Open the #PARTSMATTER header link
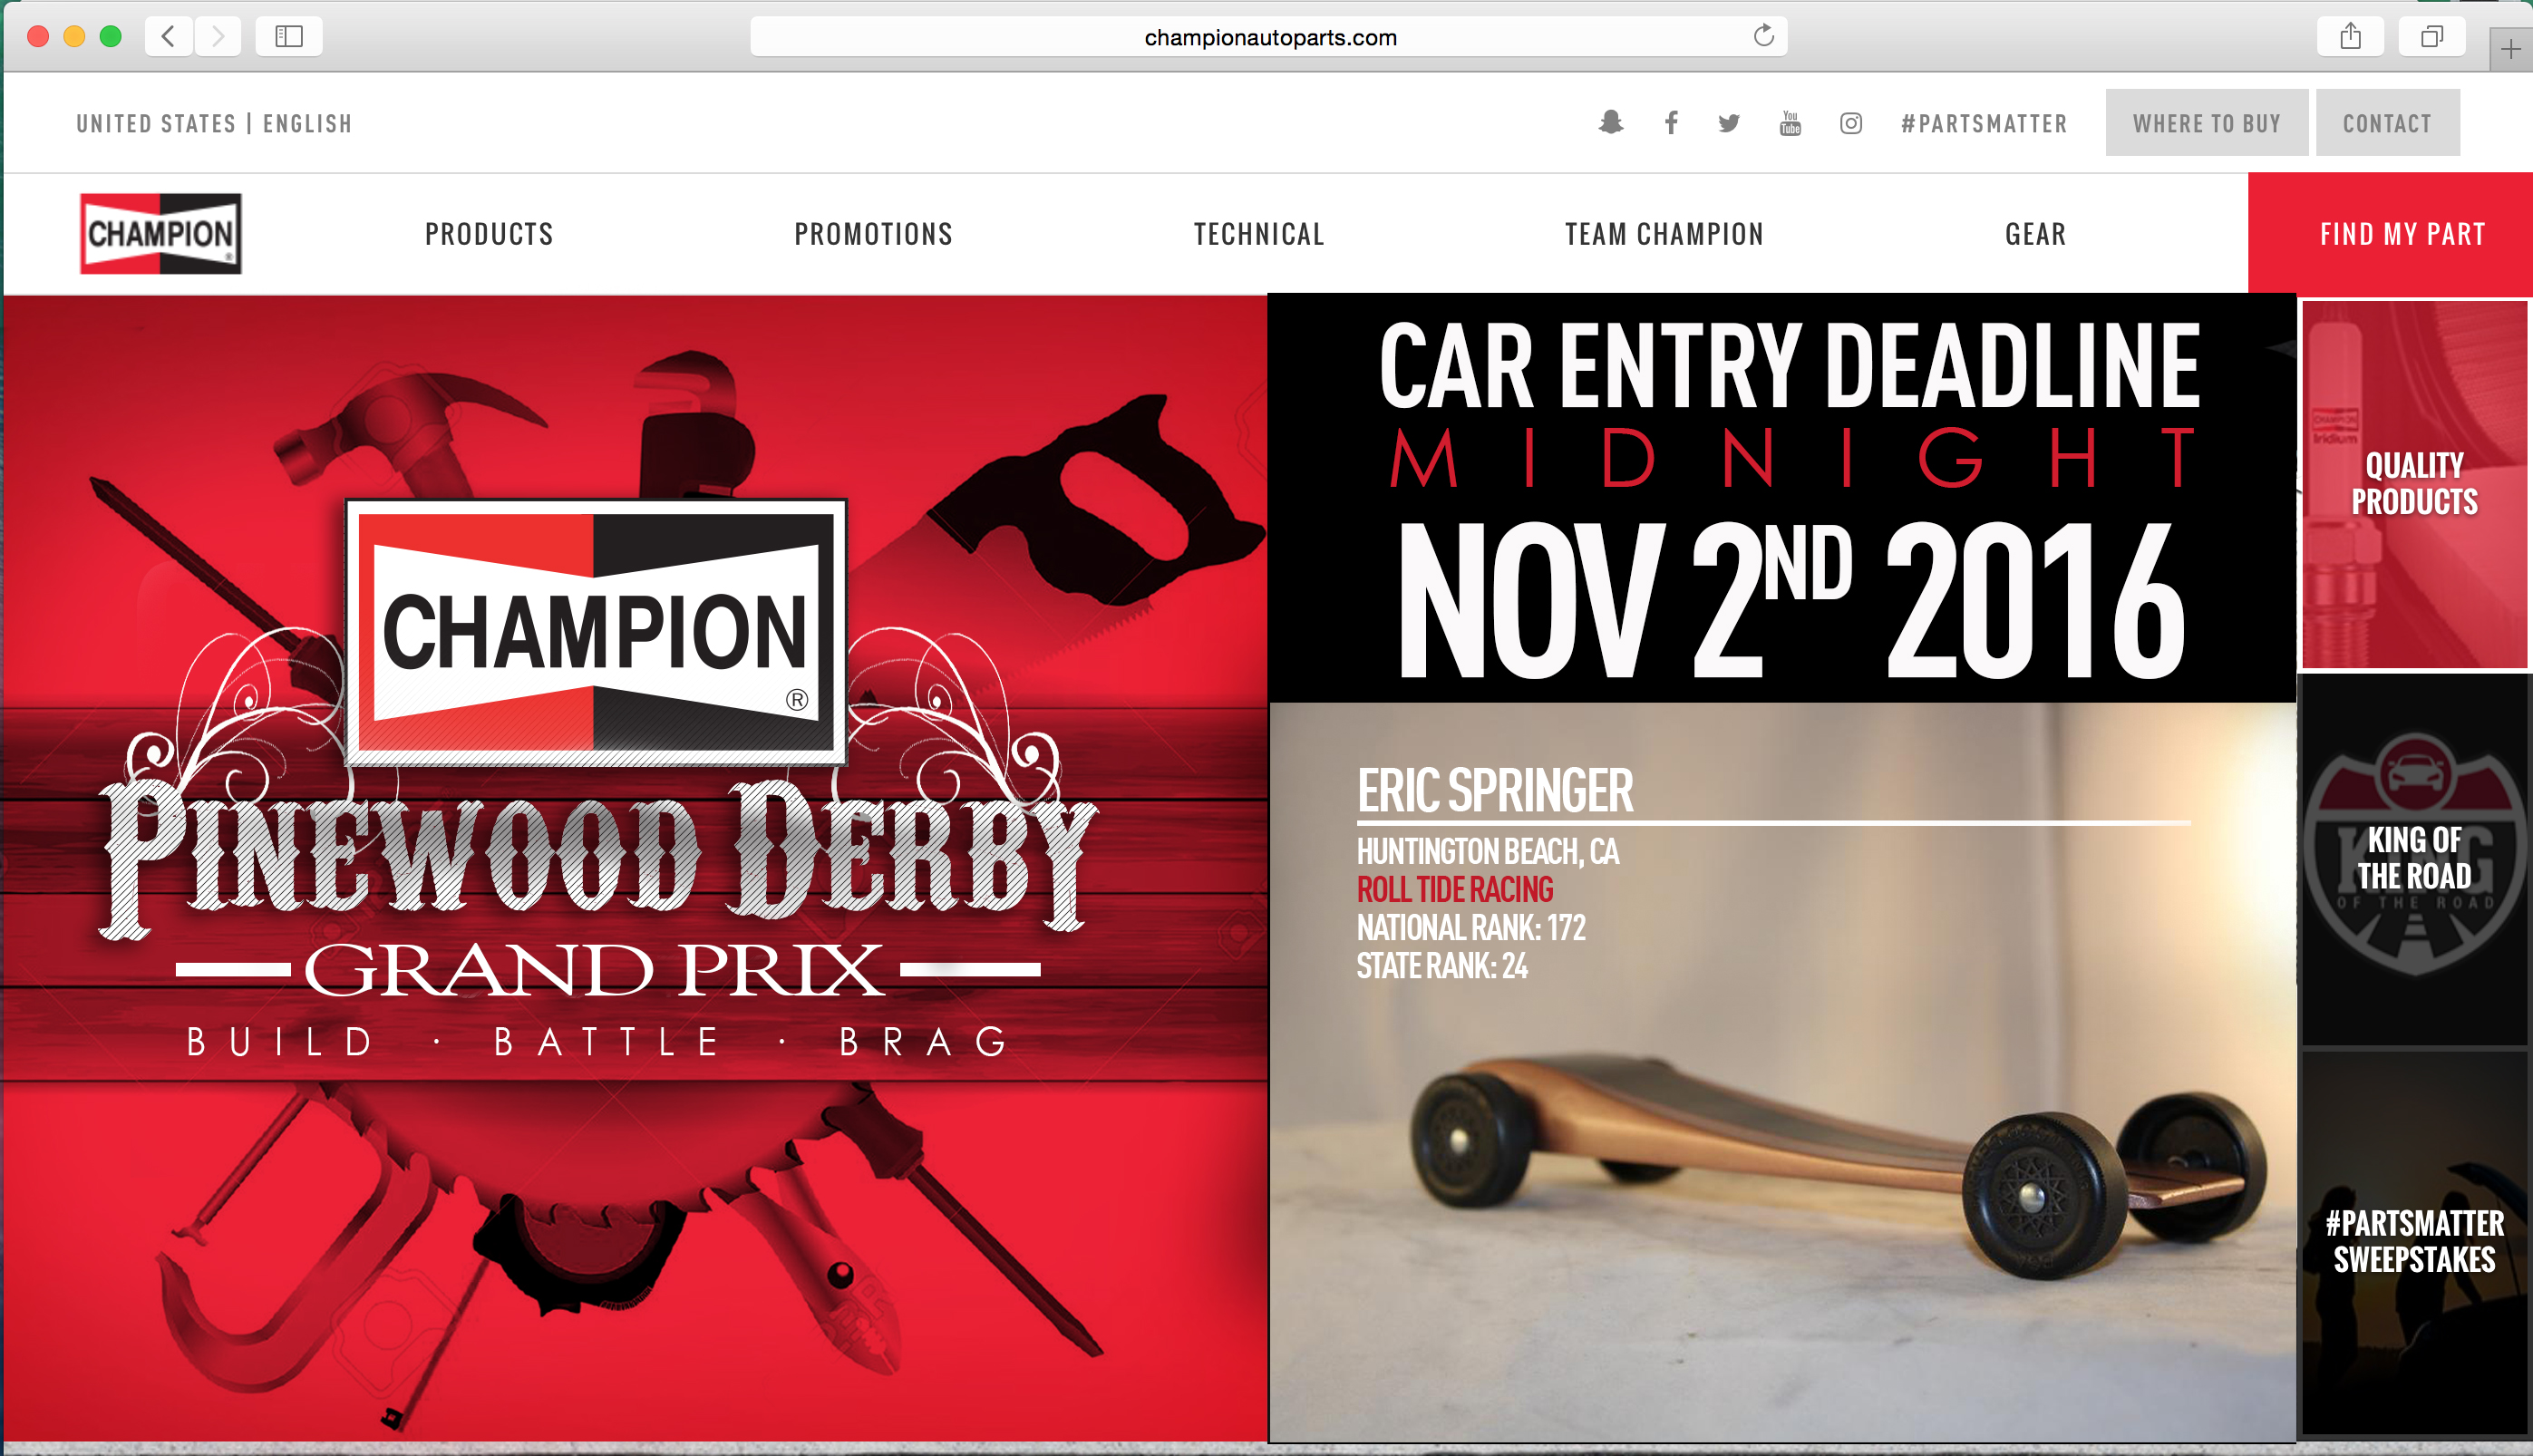This screenshot has height=1456, width=2533. pyautogui.click(x=1984, y=124)
